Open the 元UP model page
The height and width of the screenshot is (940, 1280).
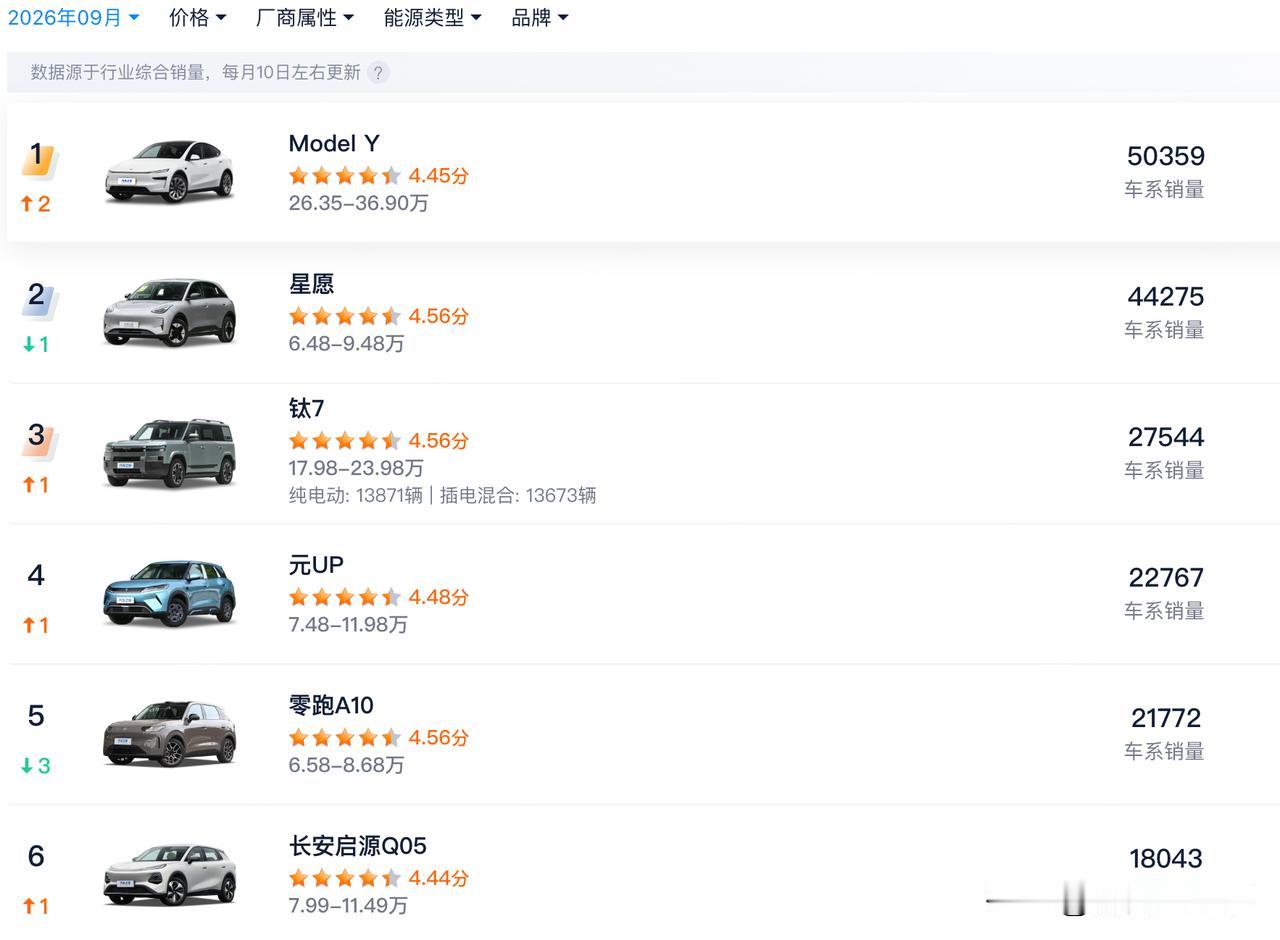pyautogui.click(x=316, y=565)
